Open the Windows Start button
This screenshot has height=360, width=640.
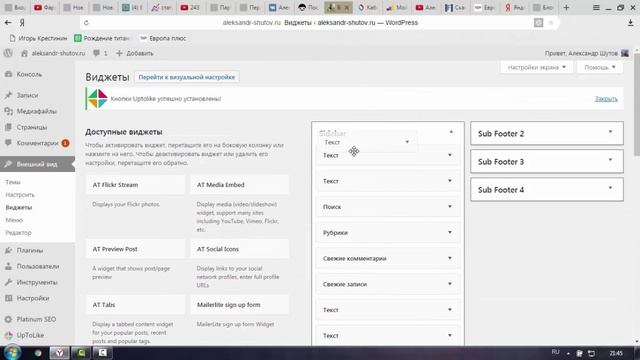tap(12, 353)
